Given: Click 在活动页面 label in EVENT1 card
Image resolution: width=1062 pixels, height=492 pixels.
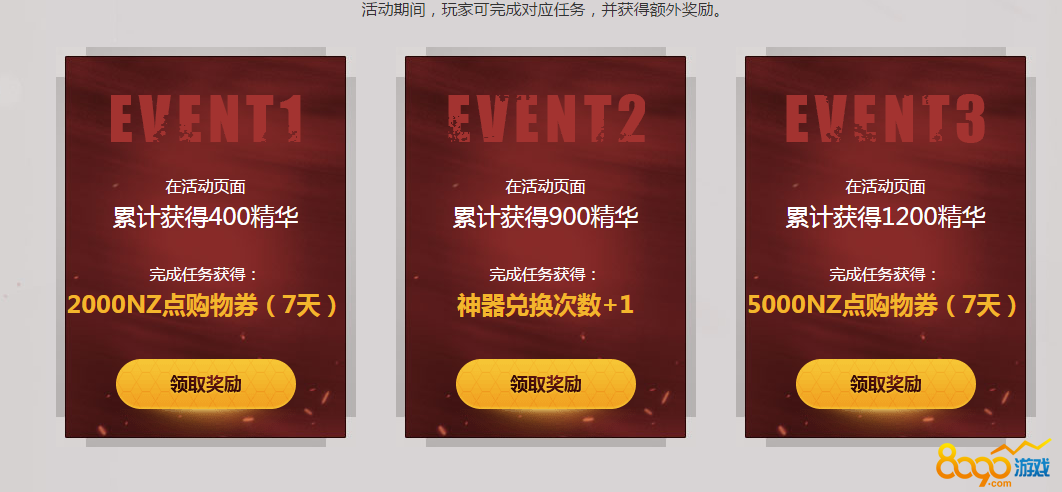Looking at the screenshot, I should click(x=206, y=186).
